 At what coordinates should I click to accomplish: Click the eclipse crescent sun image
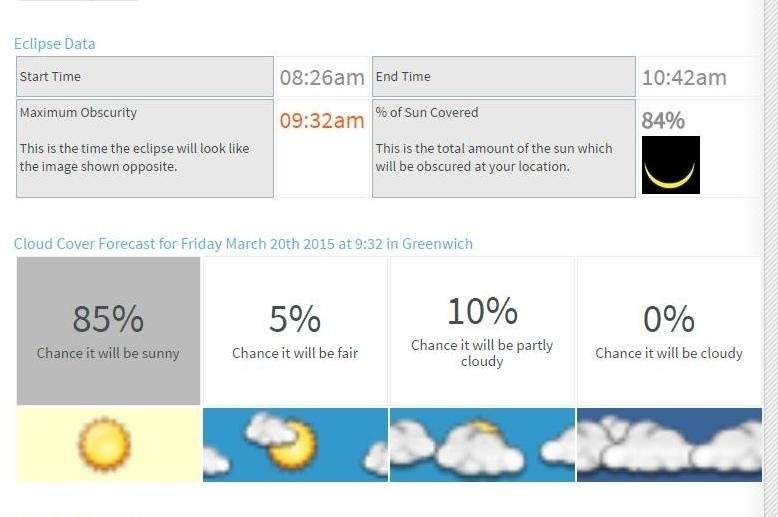pos(670,165)
